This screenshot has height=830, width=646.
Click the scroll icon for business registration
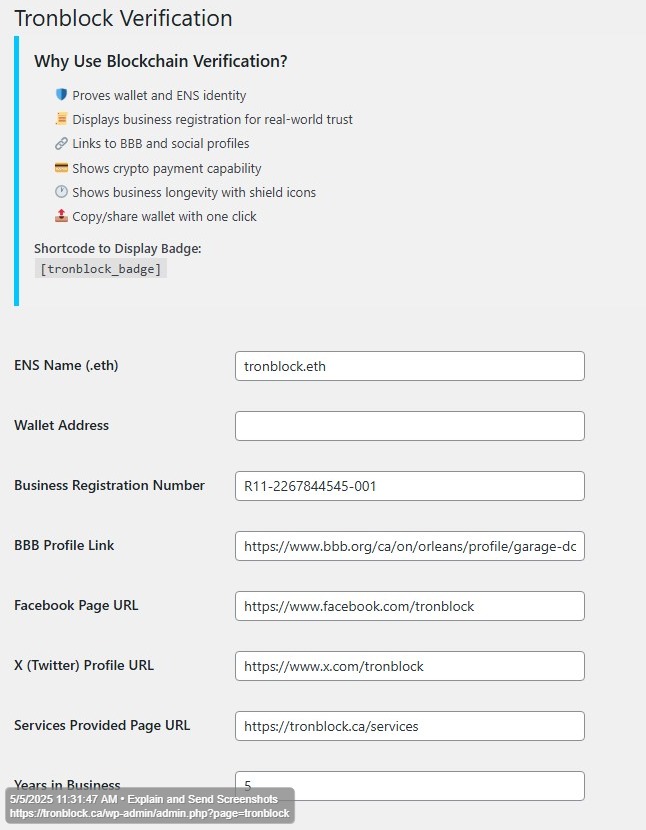61,119
